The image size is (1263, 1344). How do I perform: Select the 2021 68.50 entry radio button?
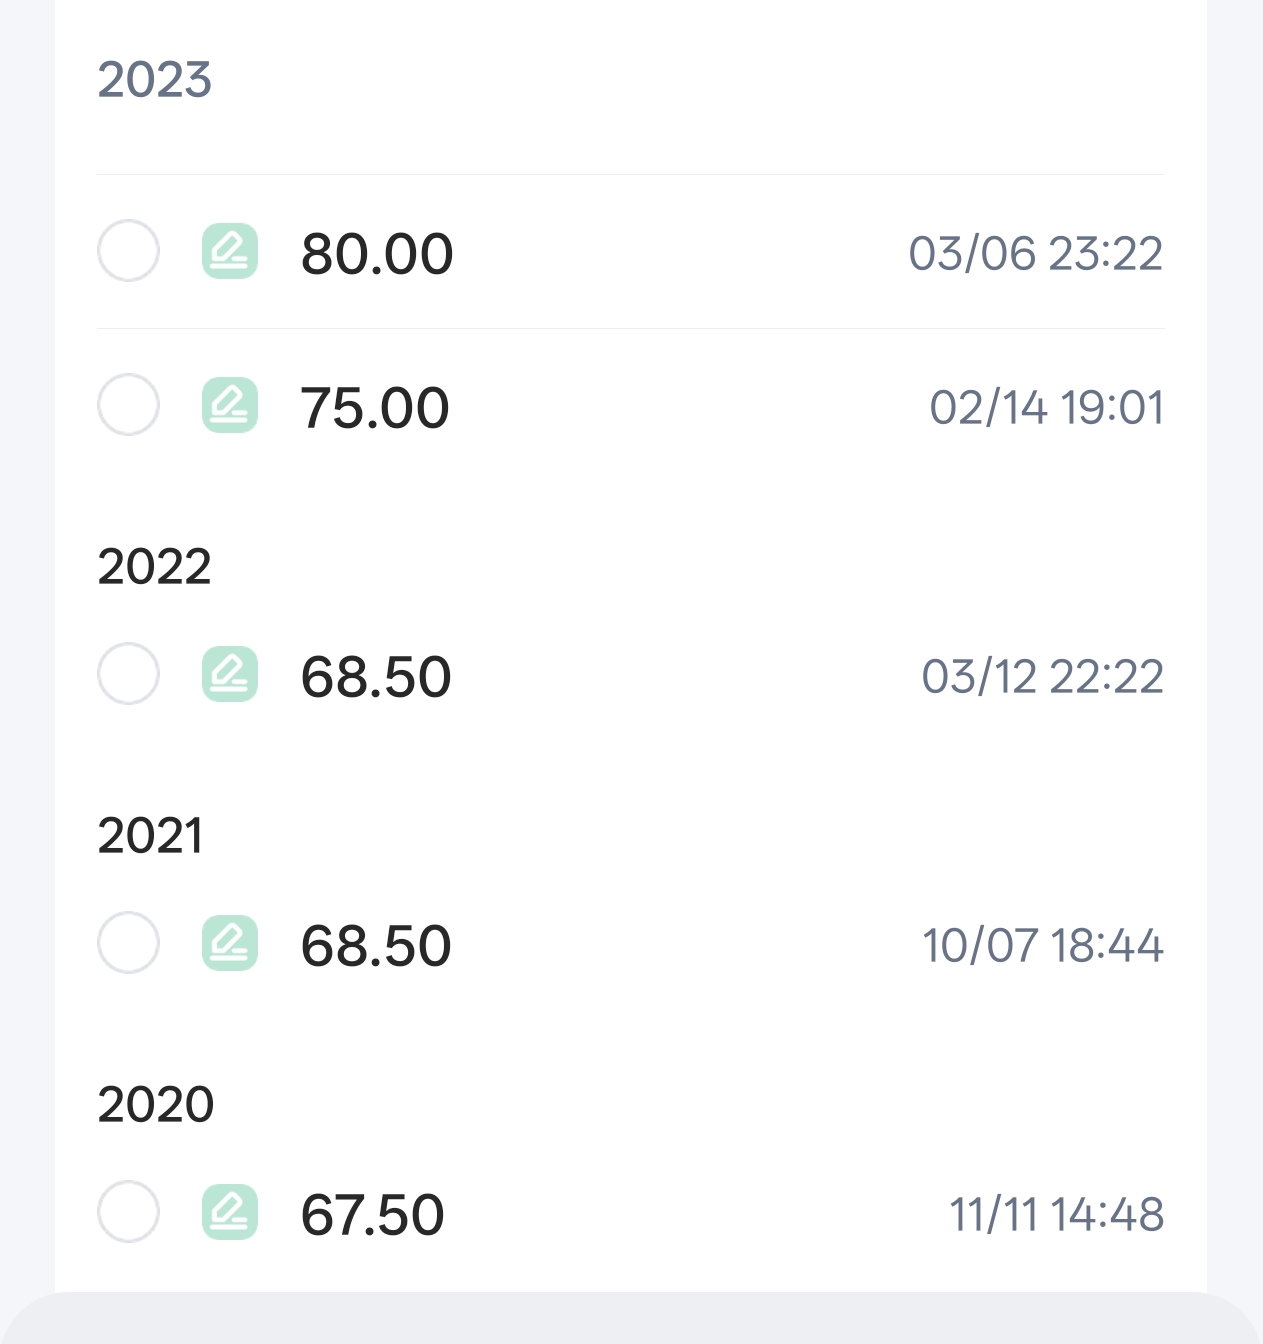coord(128,943)
